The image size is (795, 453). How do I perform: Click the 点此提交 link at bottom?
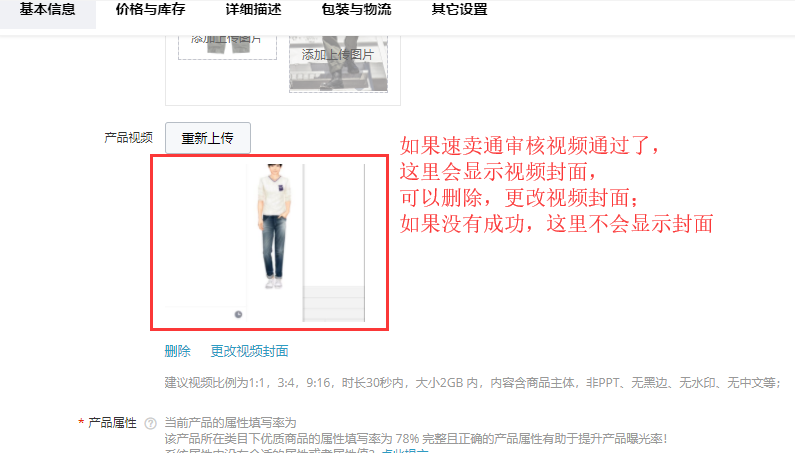coord(405,450)
